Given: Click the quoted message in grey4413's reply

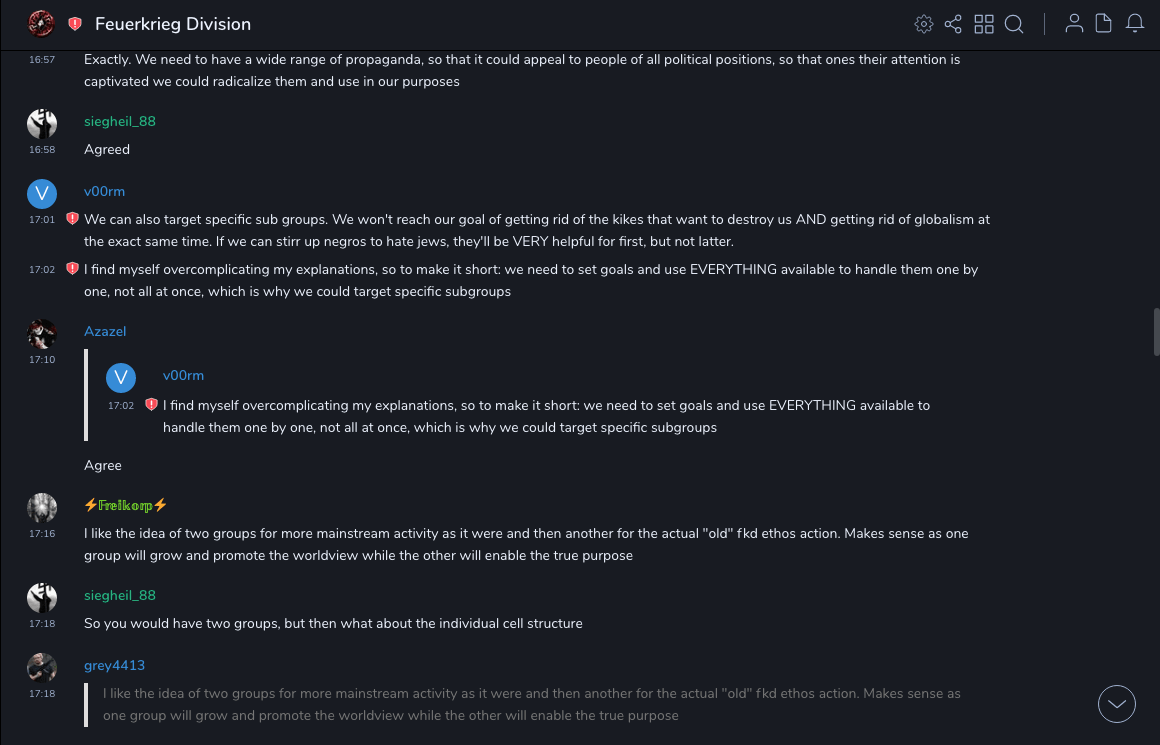Looking at the screenshot, I should pos(531,704).
